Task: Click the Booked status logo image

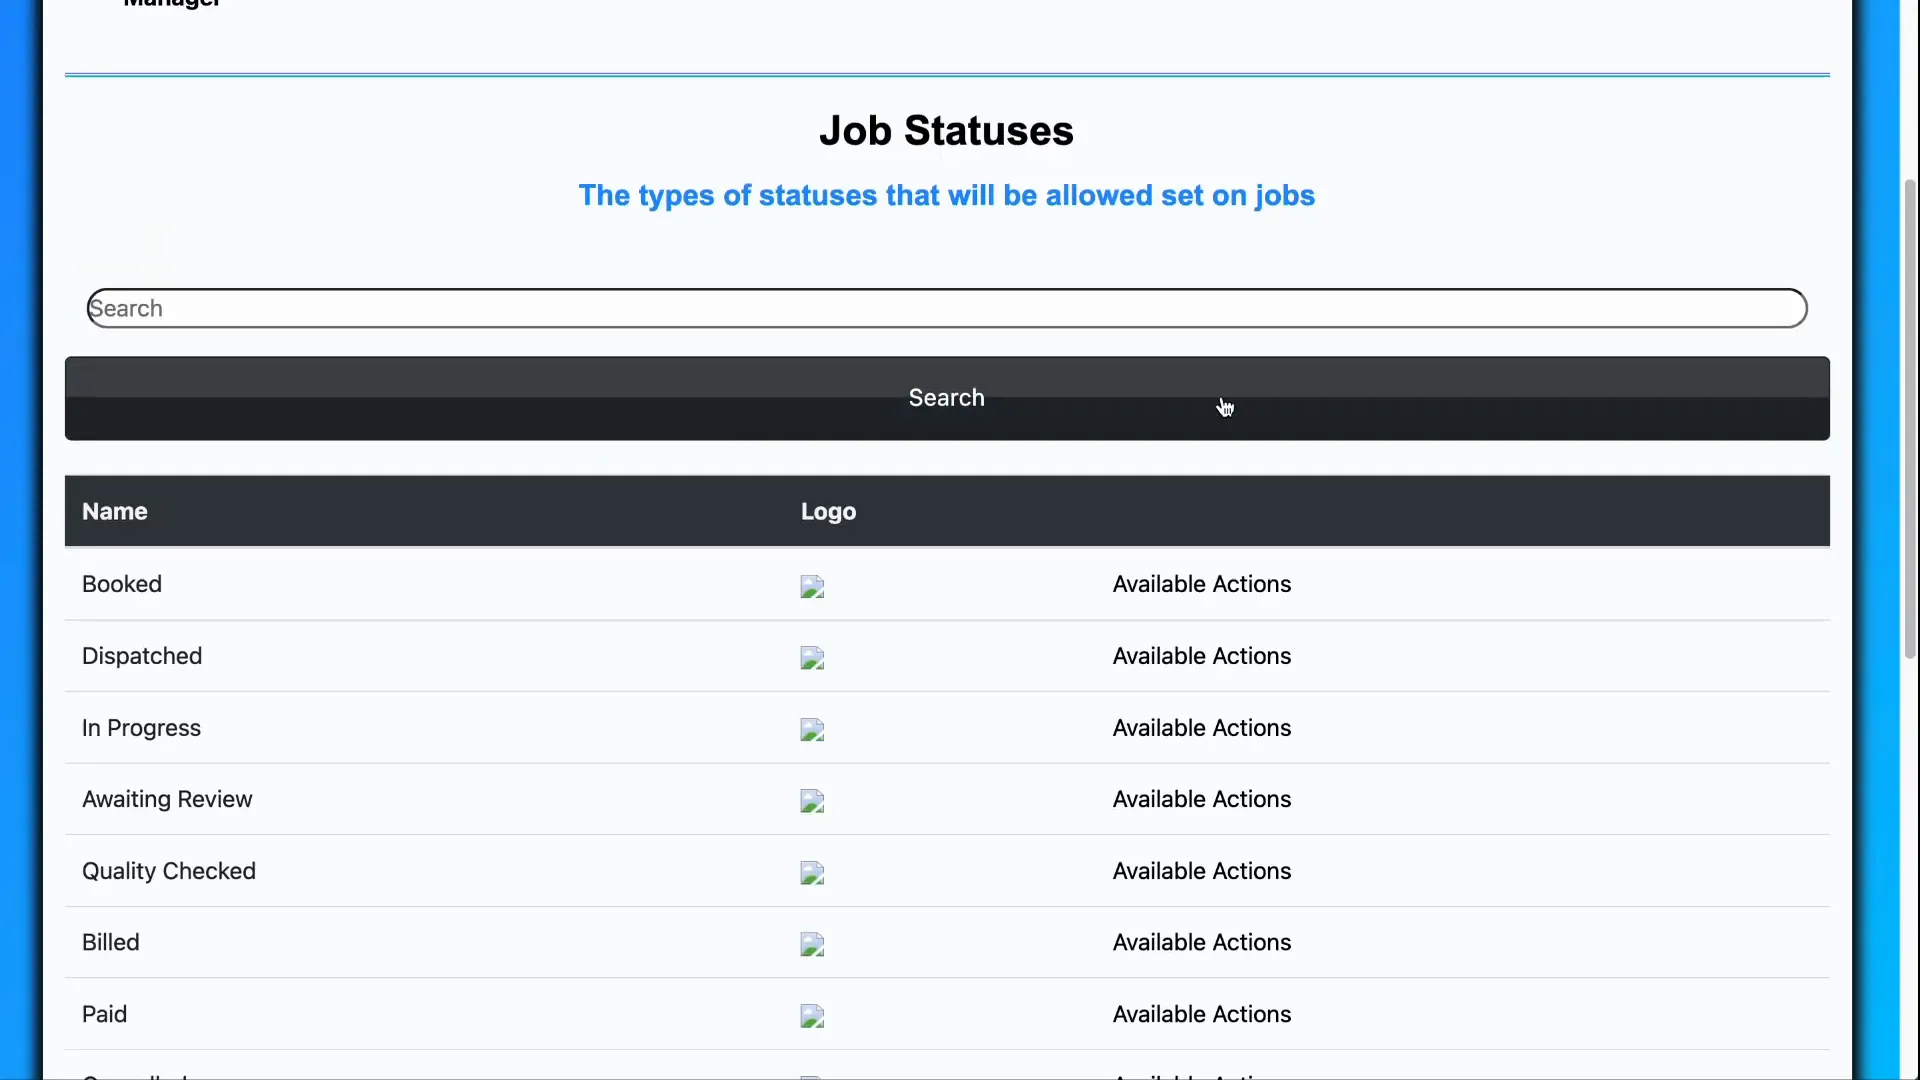Action: pyautogui.click(x=812, y=586)
